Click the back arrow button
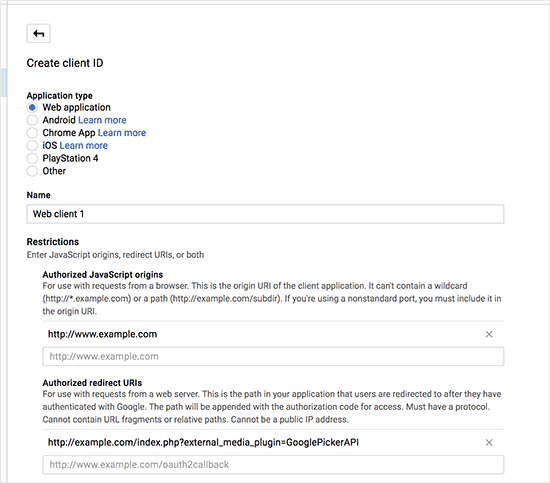Image resolution: width=550 pixels, height=483 pixels. [x=39, y=34]
